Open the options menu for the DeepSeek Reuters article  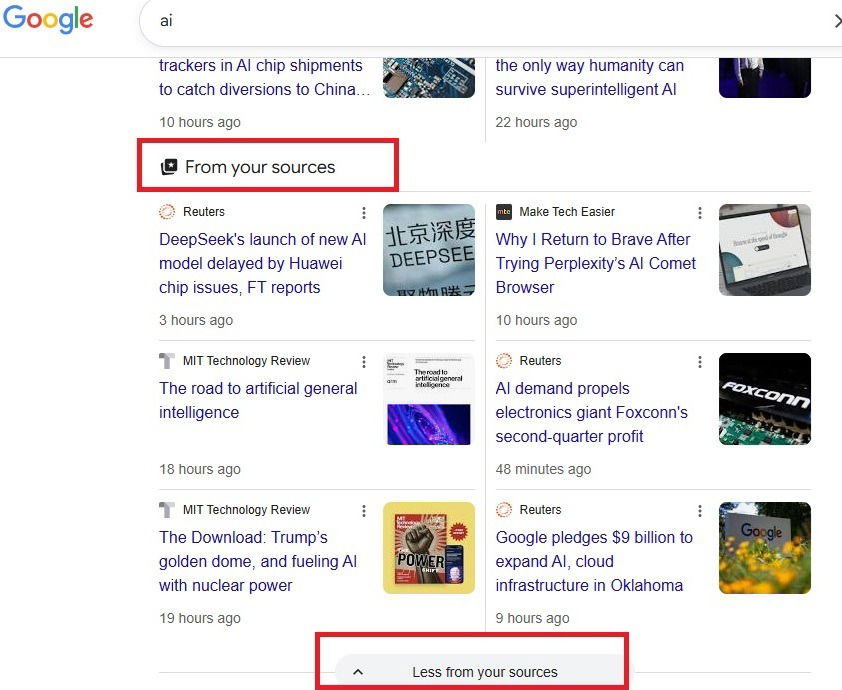pyautogui.click(x=364, y=213)
